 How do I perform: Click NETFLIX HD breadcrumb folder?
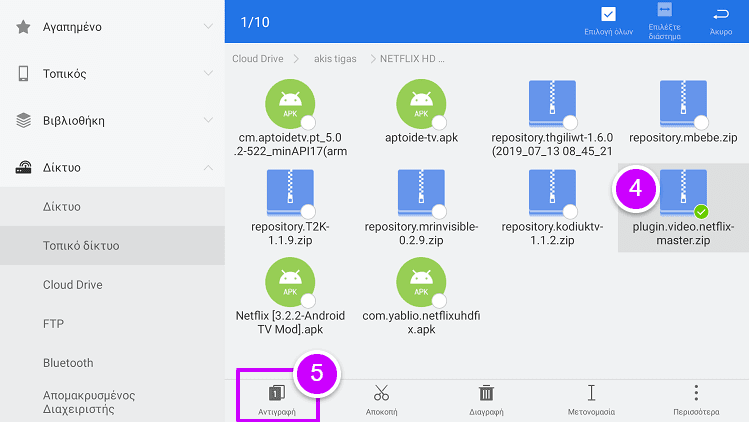pos(412,59)
